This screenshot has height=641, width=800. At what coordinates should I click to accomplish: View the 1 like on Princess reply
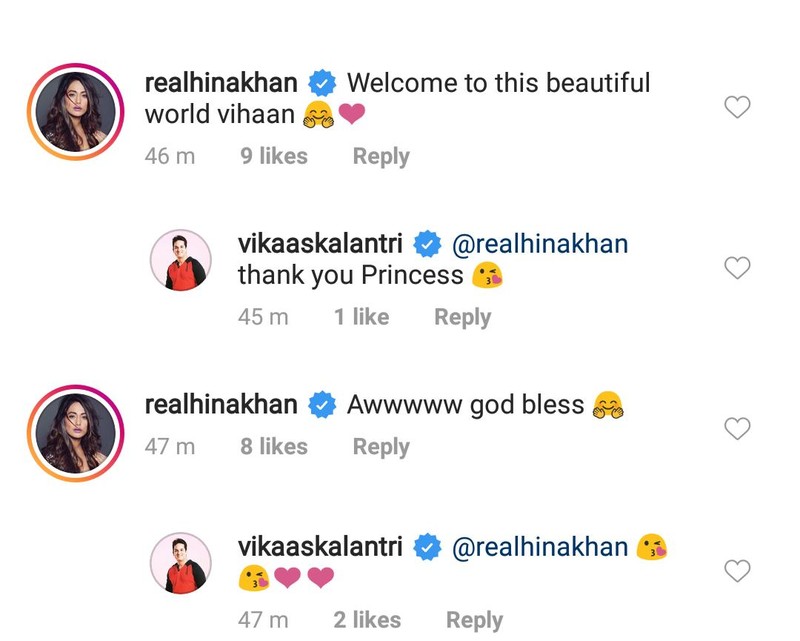pos(361,317)
